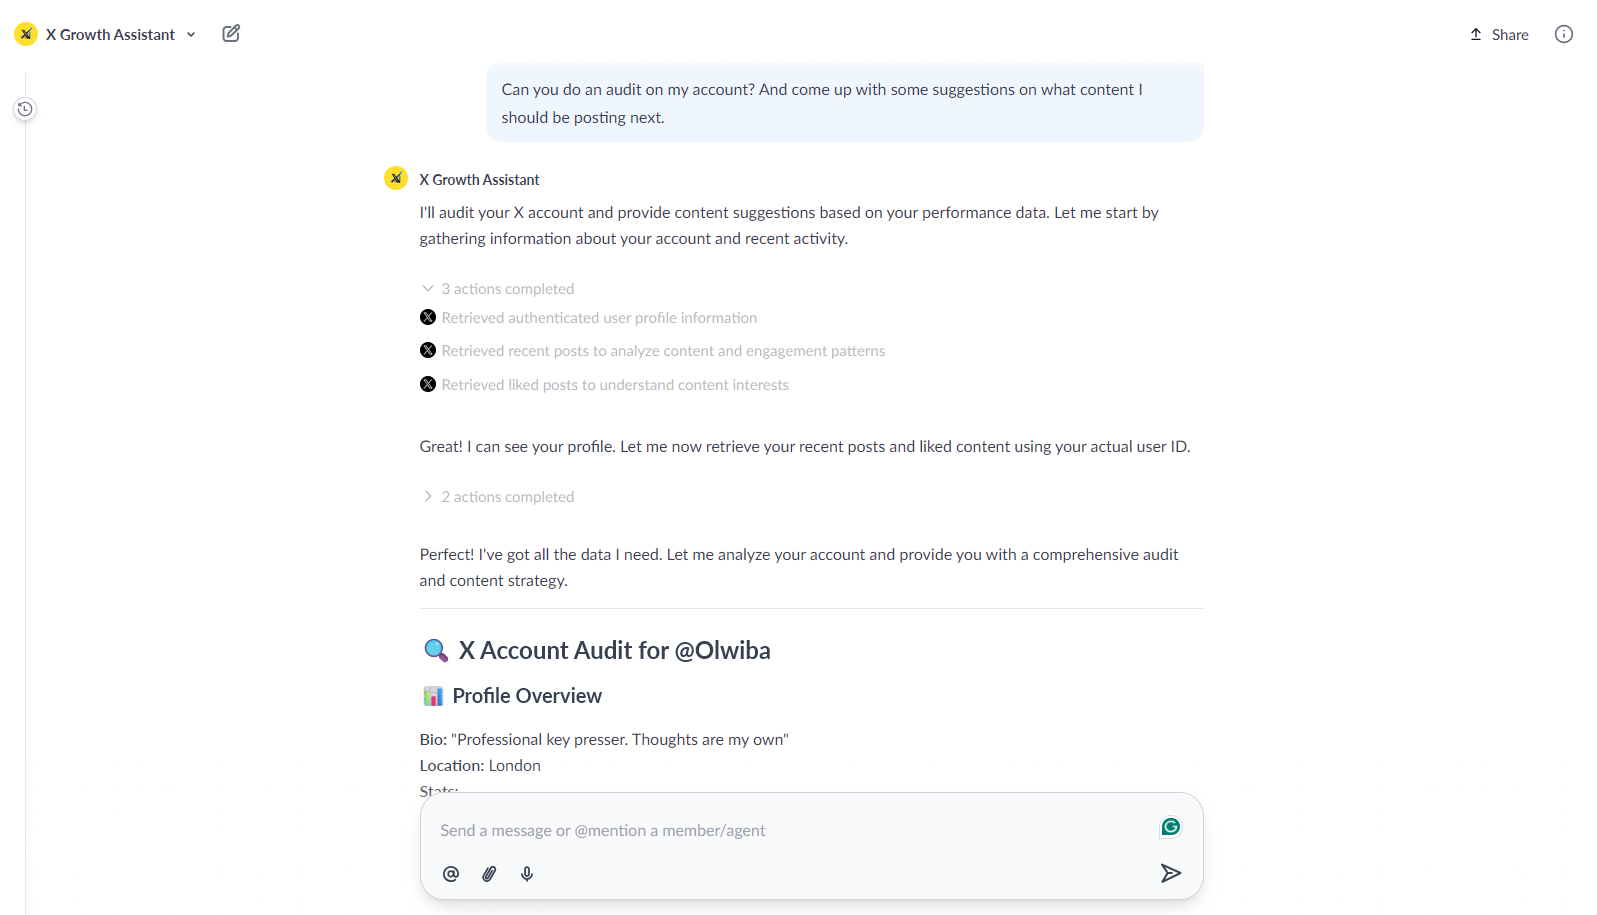Click Retrieved authenticated user profile information action
This screenshot has width=1597, height=915.
tap(598, 318)
